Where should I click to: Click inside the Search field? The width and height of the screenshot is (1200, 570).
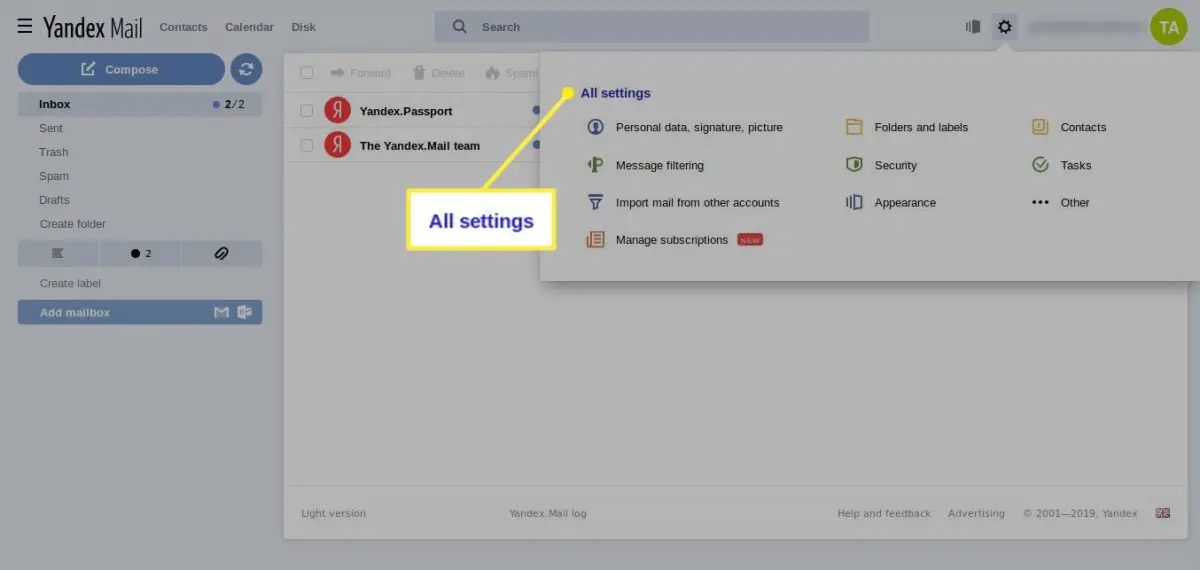coord(651,27)
